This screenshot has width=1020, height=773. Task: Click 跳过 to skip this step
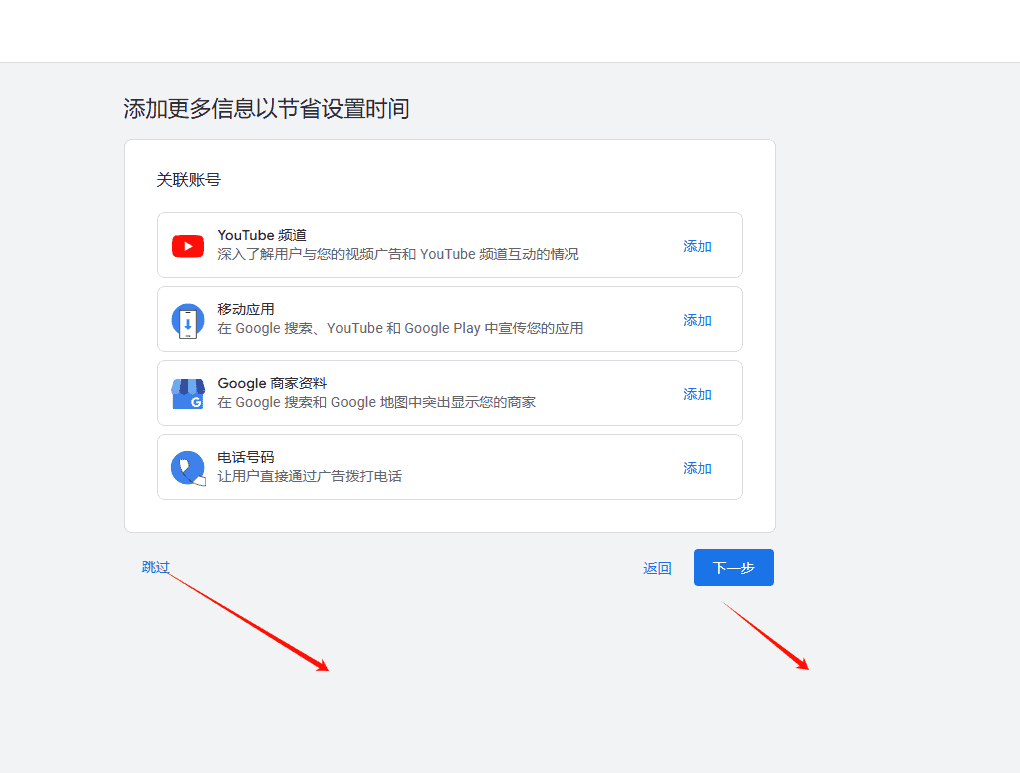coord(155,567)
